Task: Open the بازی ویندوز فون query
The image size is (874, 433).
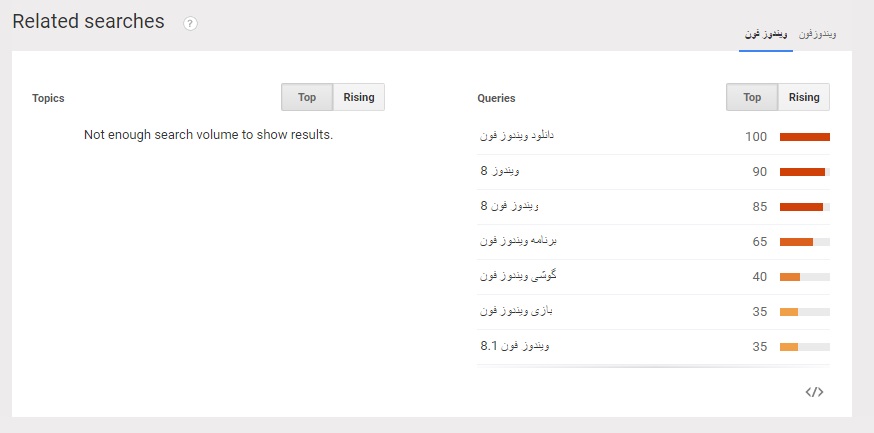Action: click(516, 311)
